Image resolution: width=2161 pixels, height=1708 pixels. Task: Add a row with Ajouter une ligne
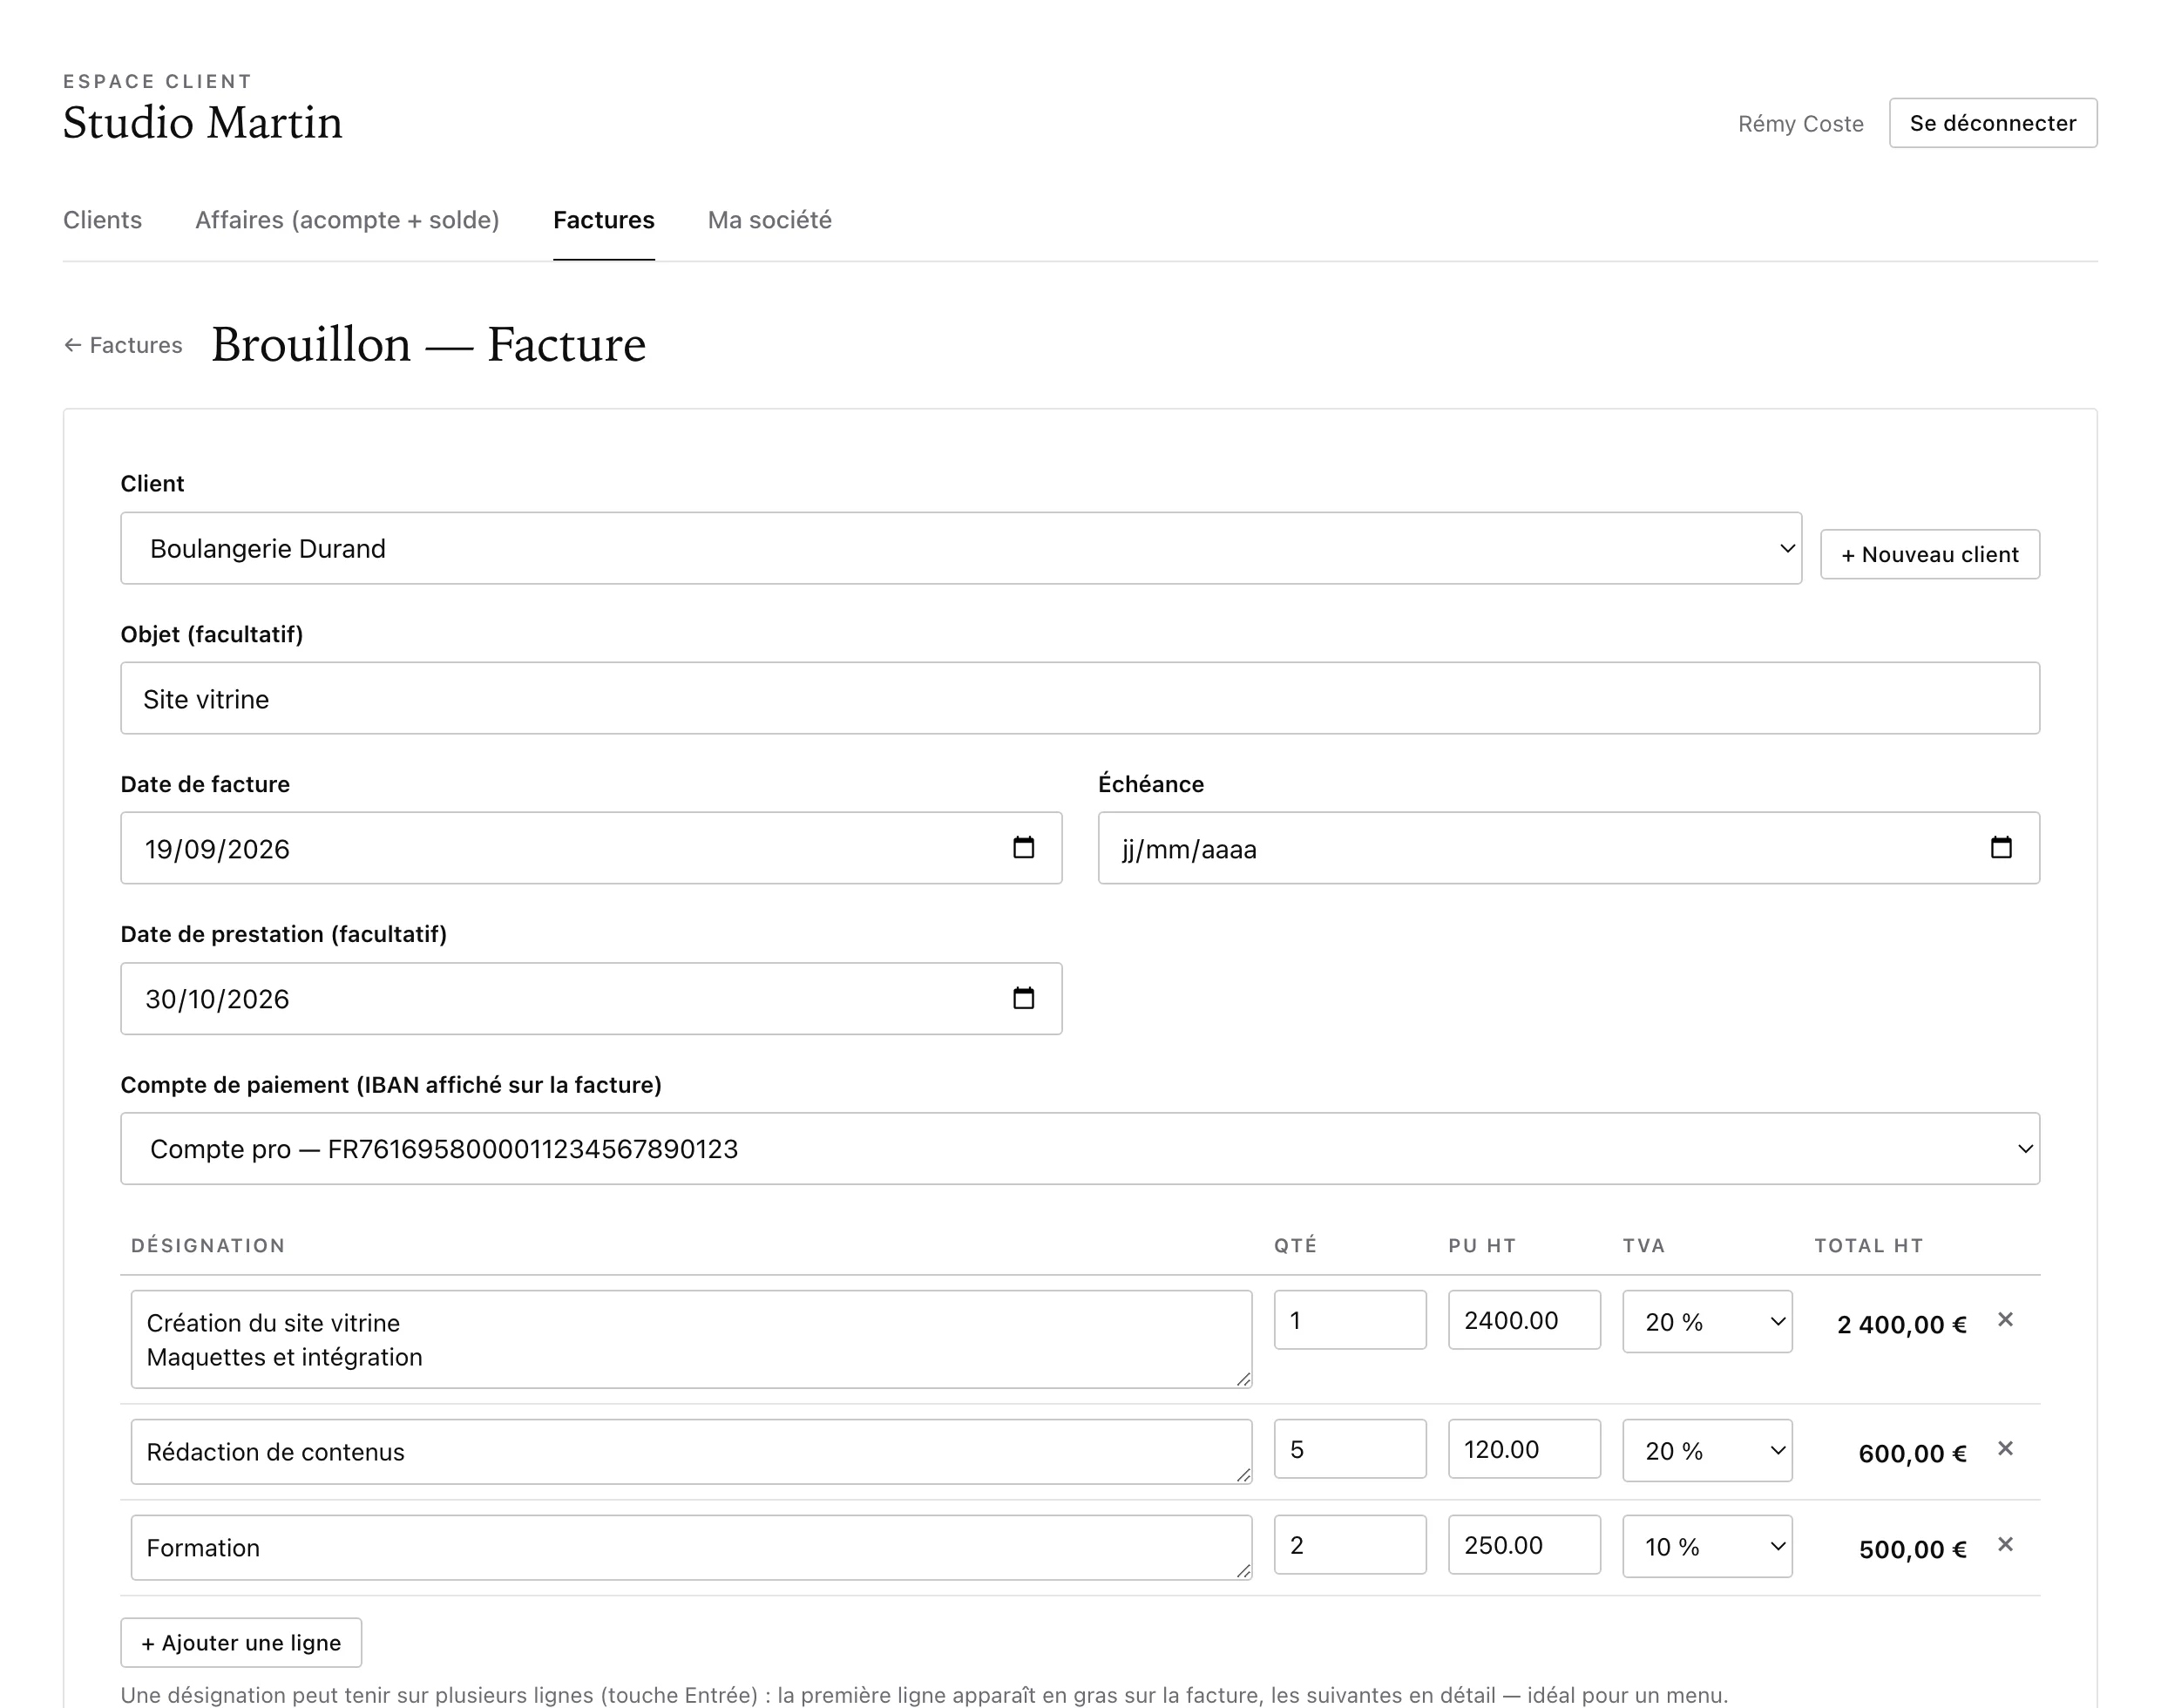click(x=241, y=1643)
